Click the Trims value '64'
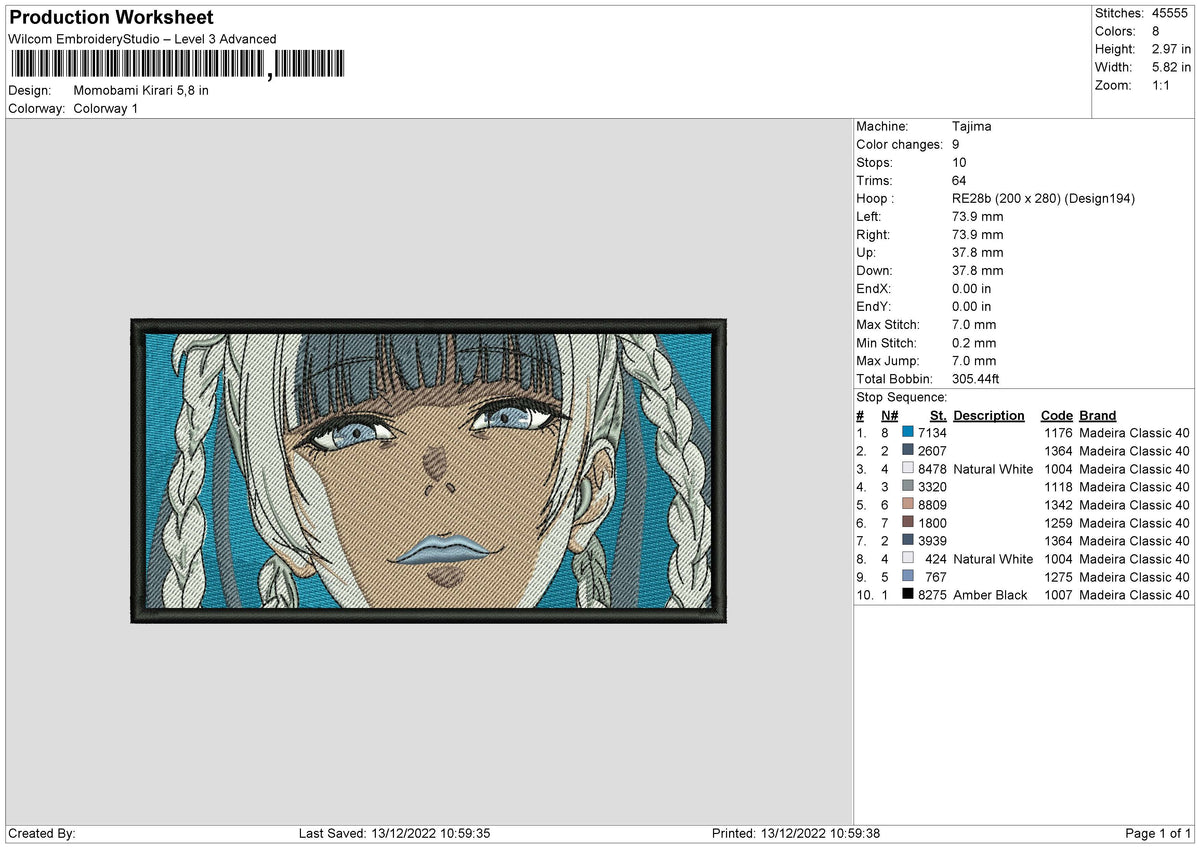The image size is (1200, 848). tap(960, 181)
